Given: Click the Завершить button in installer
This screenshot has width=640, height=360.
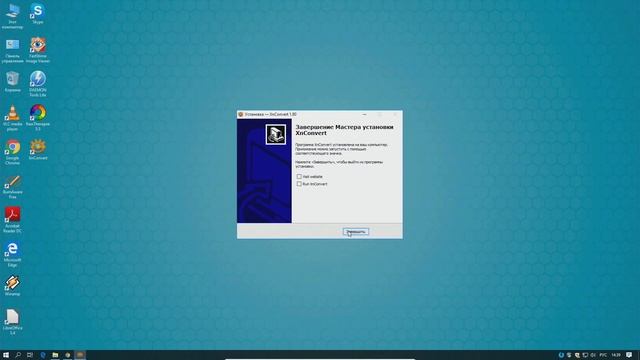Looking at the screenshot, I should click(356, 232).
